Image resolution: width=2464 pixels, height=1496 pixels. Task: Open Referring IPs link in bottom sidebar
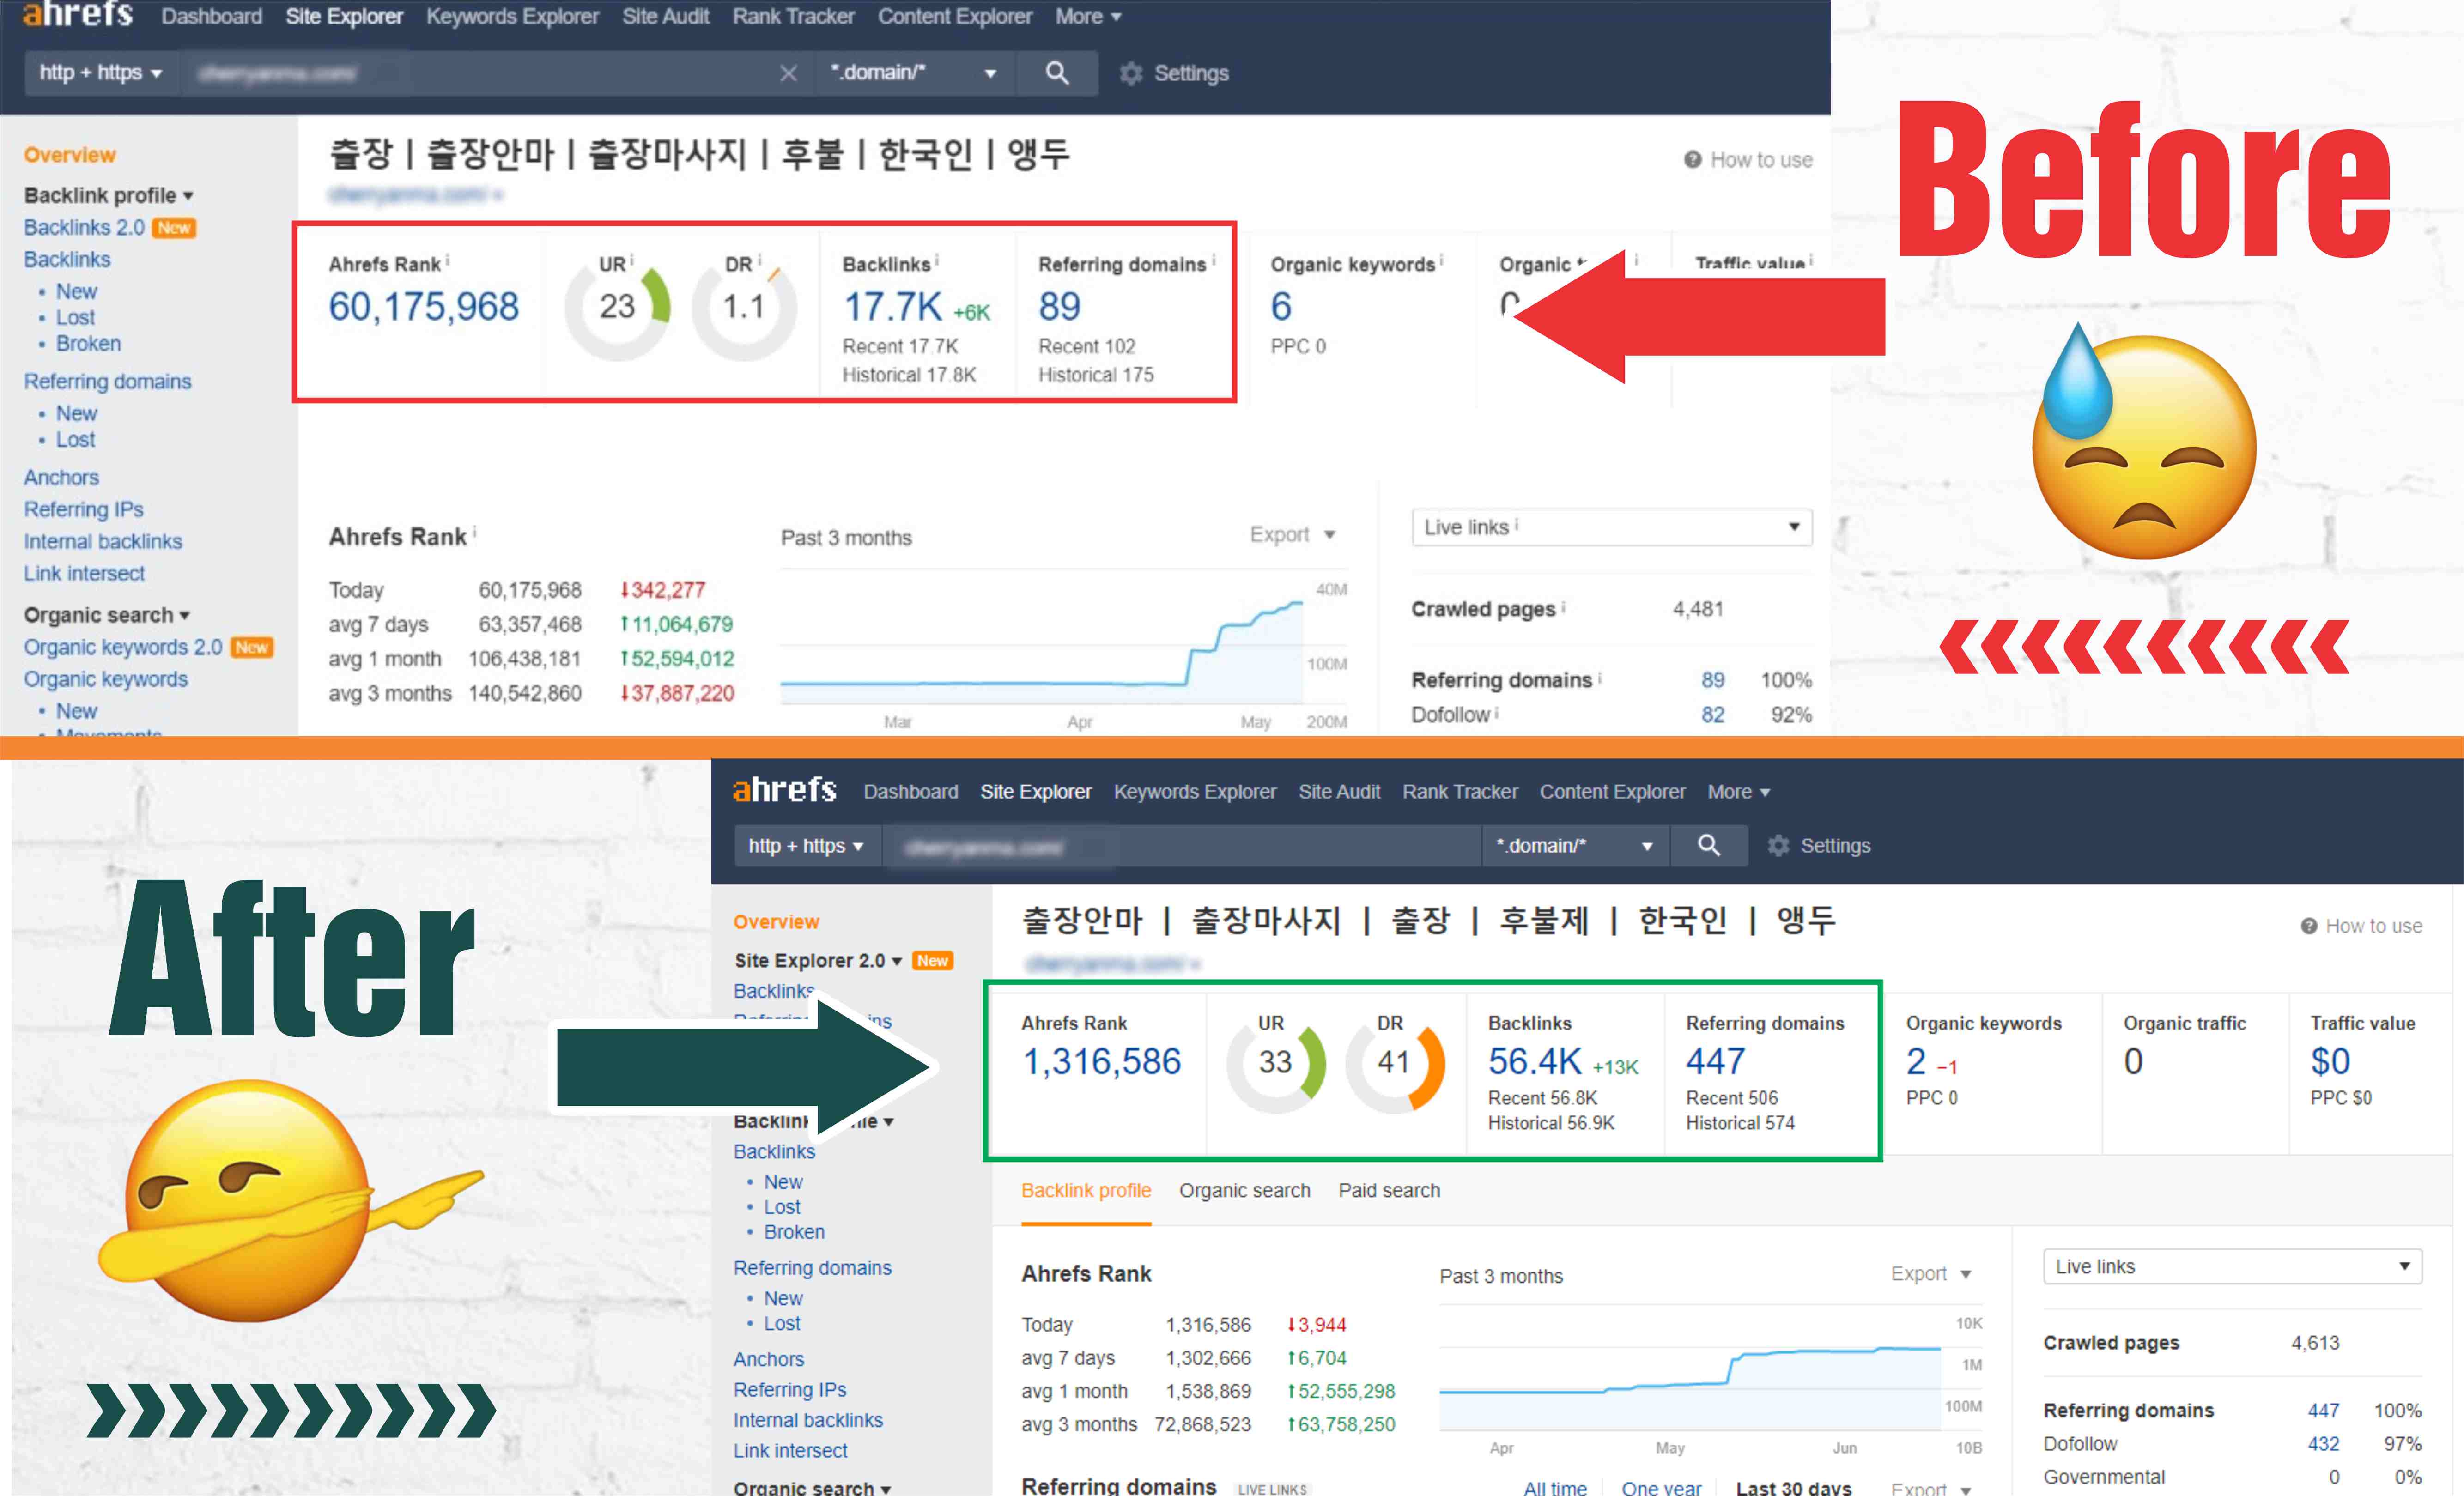coord(789,1390)
